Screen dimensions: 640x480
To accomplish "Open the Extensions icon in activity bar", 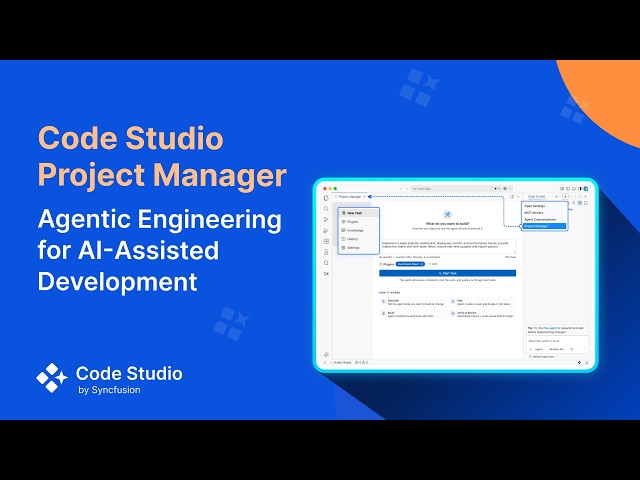I will [326, 241].
